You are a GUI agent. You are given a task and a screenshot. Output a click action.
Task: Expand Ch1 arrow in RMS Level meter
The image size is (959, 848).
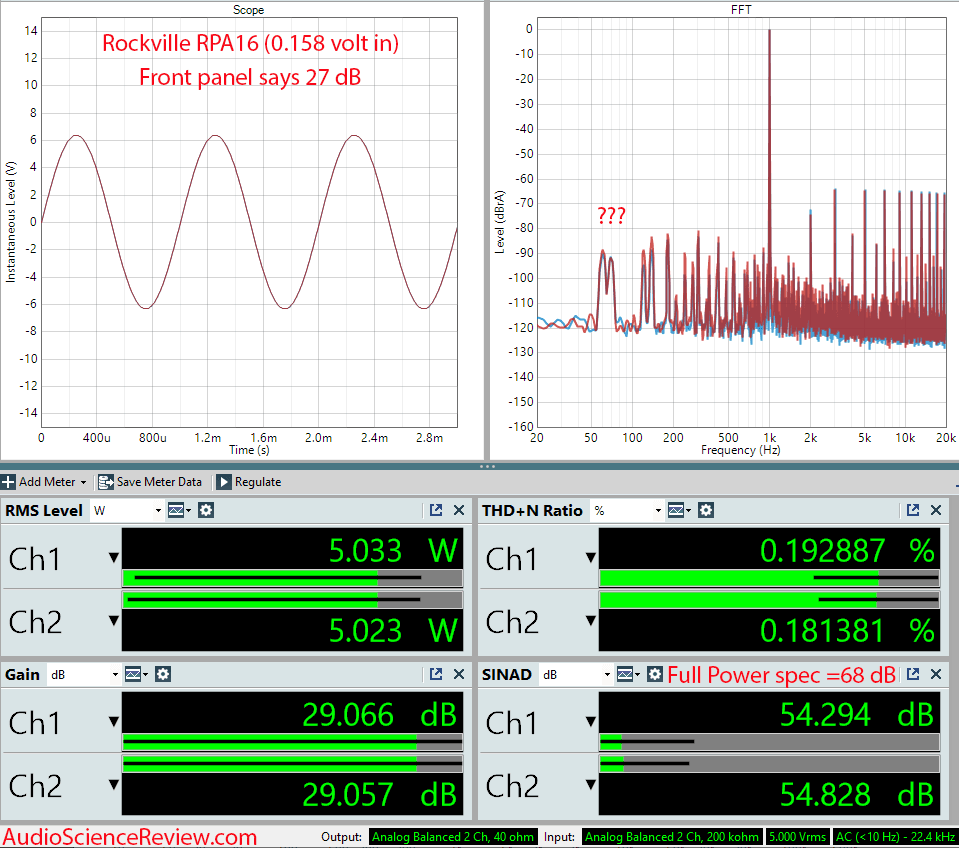click(114, 558)
